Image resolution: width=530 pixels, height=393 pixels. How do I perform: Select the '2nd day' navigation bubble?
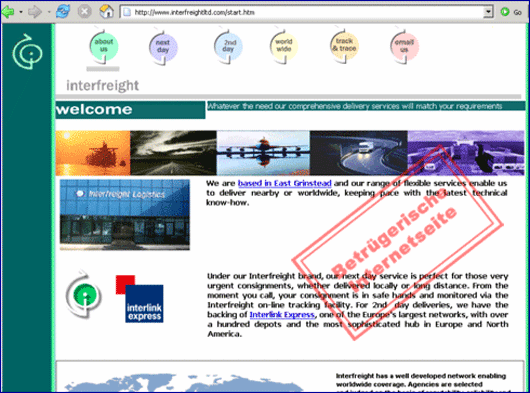(x=228, y=47)
